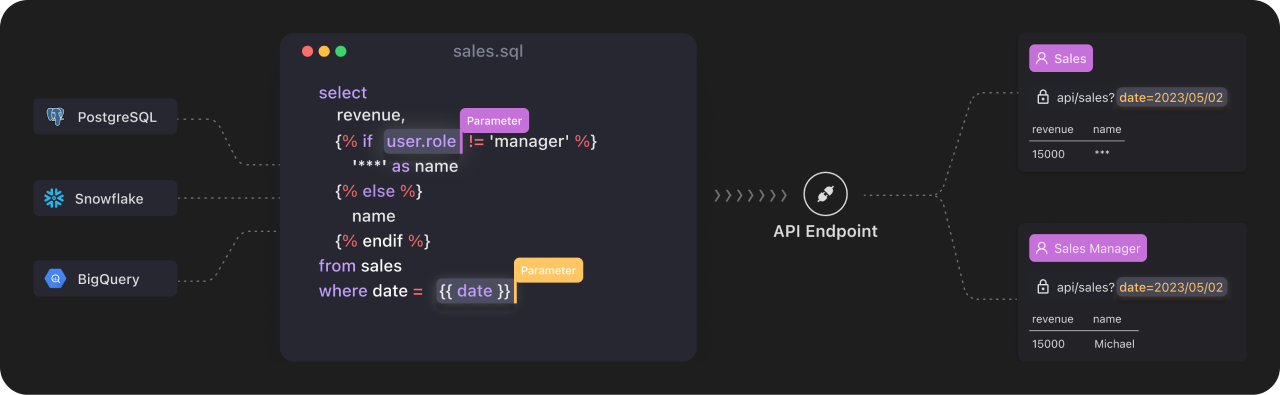1280x395 pixels.
Task: Click the lock icon in the Sales Manager card
Action: pos(1042,287)
